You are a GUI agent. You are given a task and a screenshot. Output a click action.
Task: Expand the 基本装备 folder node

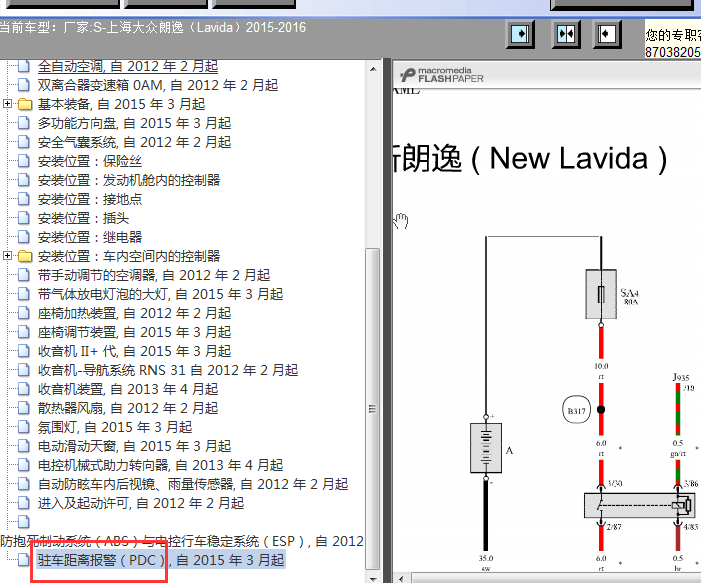coord(7,104)
